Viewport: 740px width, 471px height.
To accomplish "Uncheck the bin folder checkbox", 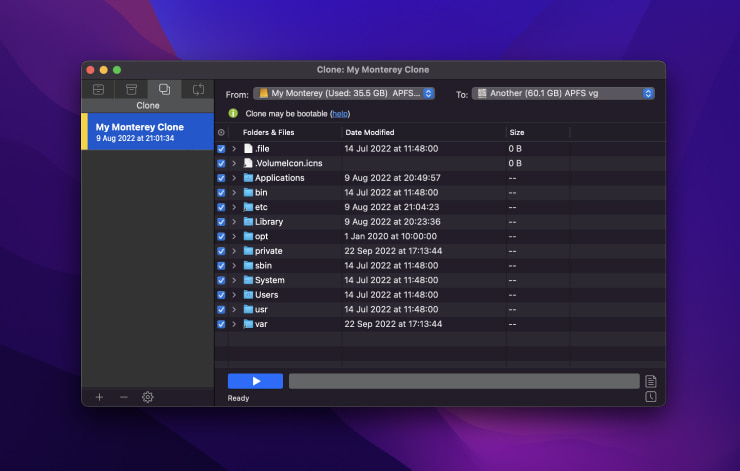I will click(221, 193).
